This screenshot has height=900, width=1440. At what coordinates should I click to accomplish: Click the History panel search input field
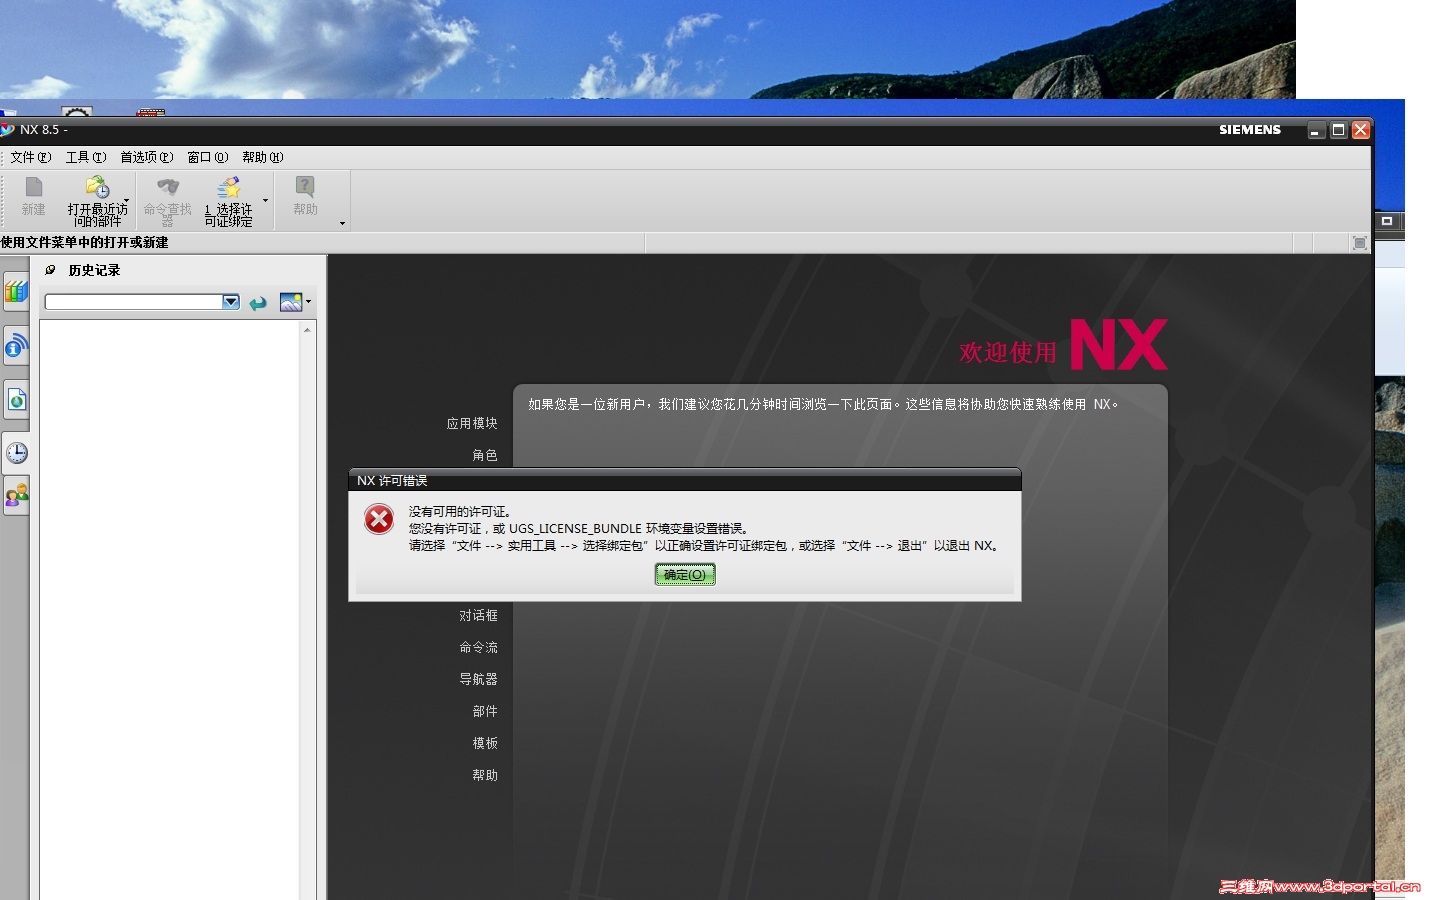tap(134, 302)
